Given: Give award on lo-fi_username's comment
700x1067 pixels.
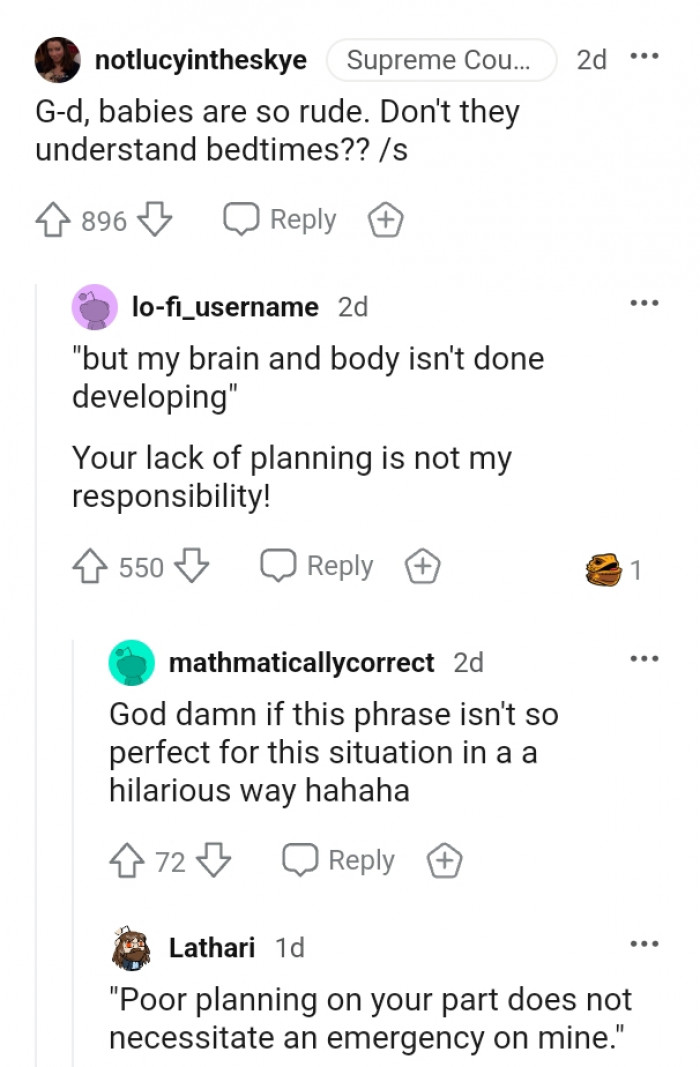Looking at the screenshot, I should pyautogui.click(x=423, y=567).
